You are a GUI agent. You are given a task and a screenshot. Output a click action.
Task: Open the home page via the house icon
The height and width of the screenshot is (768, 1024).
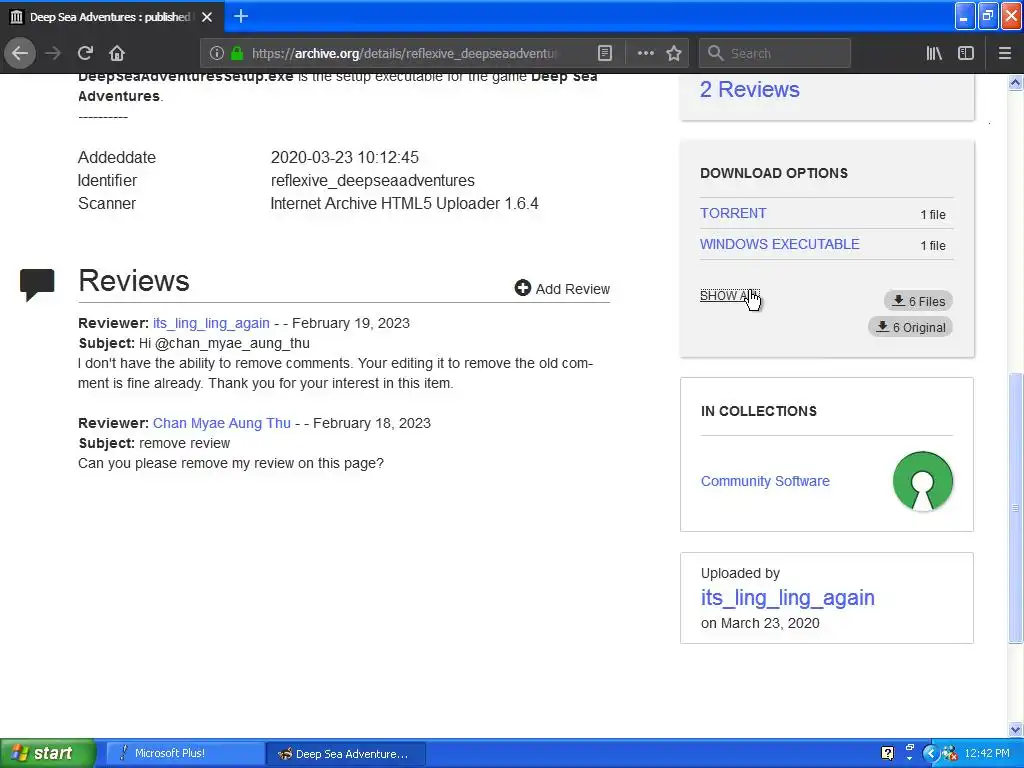click(117, 53)
